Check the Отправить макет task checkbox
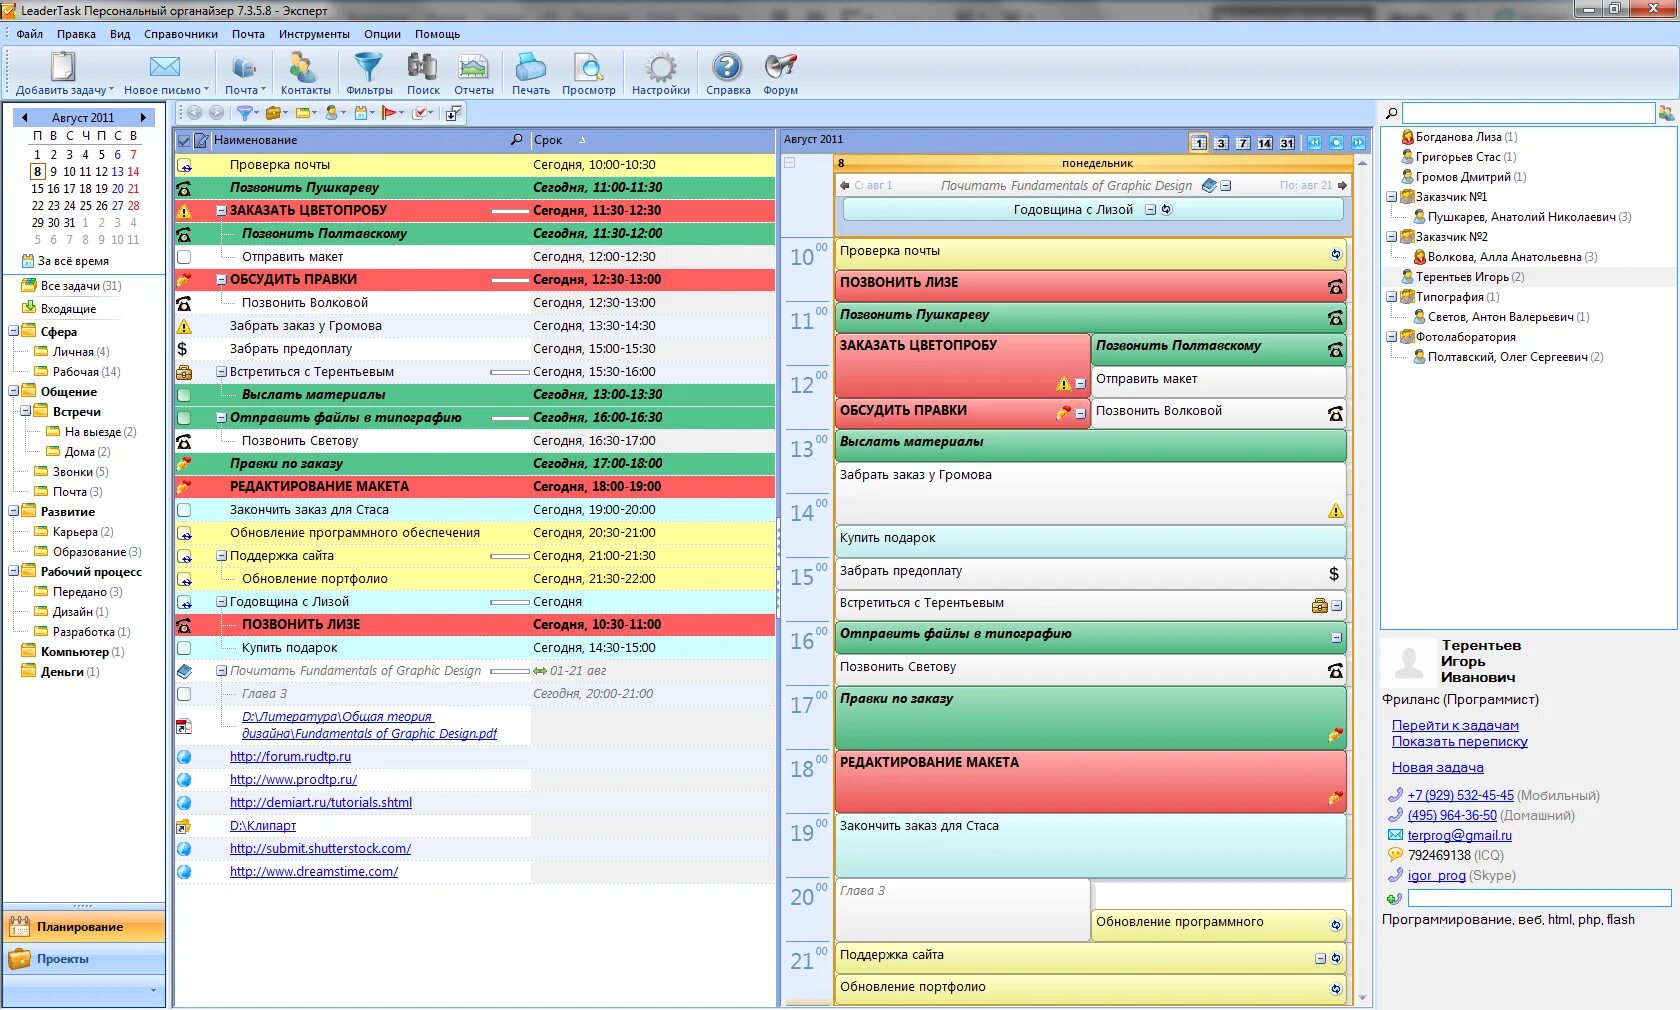Image resolution: width=1680 pixels, height=1010 pixels. tap(184, 257)
